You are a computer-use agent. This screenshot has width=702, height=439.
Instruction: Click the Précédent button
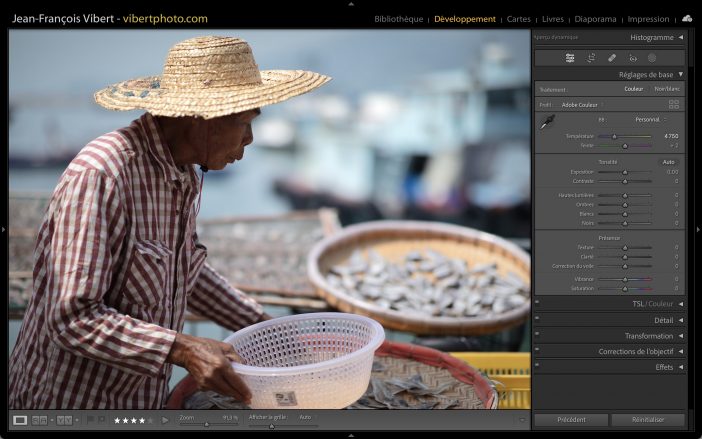[571, 420]
